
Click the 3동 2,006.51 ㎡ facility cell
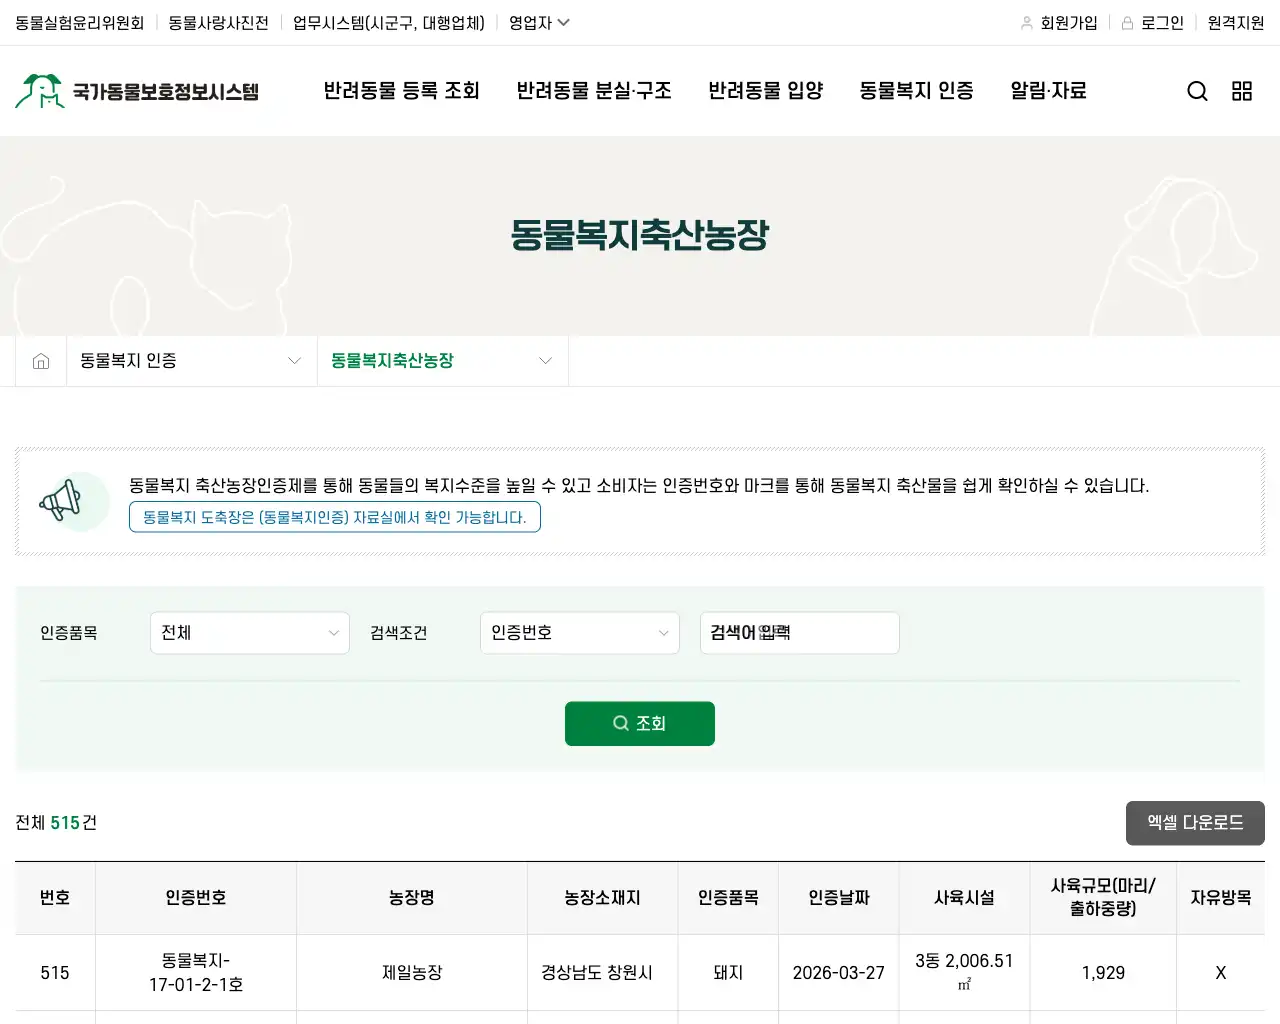pyautogui.click(x=964, y=972)
